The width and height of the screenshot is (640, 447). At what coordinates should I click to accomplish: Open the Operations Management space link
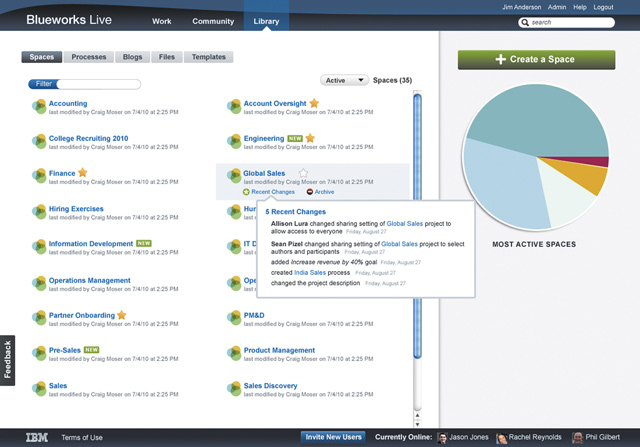(89, 280)
